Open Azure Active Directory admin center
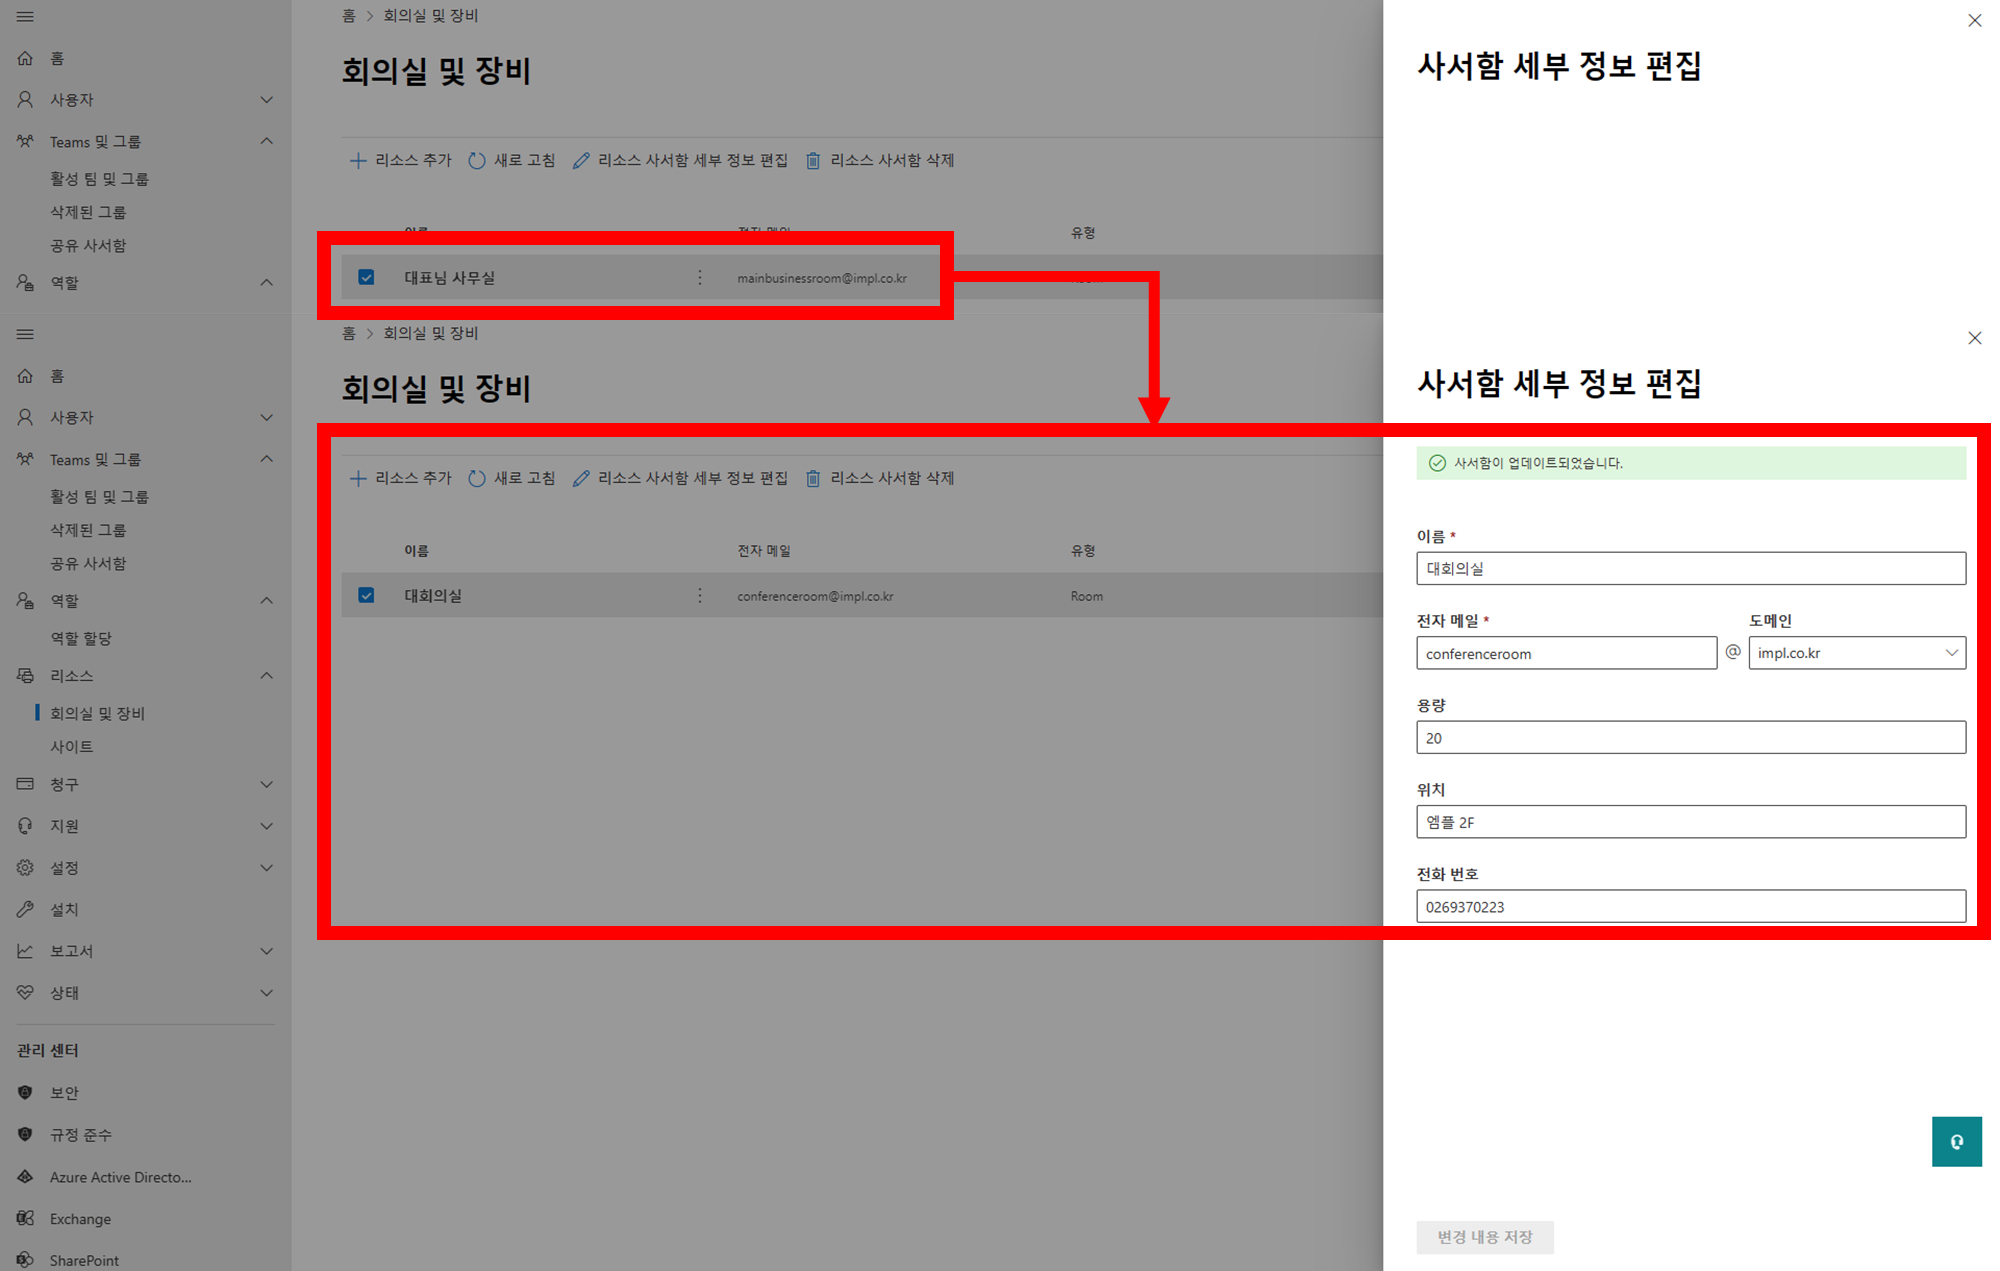This screenshot has width=2000, height=1271. coord(120,1177)
